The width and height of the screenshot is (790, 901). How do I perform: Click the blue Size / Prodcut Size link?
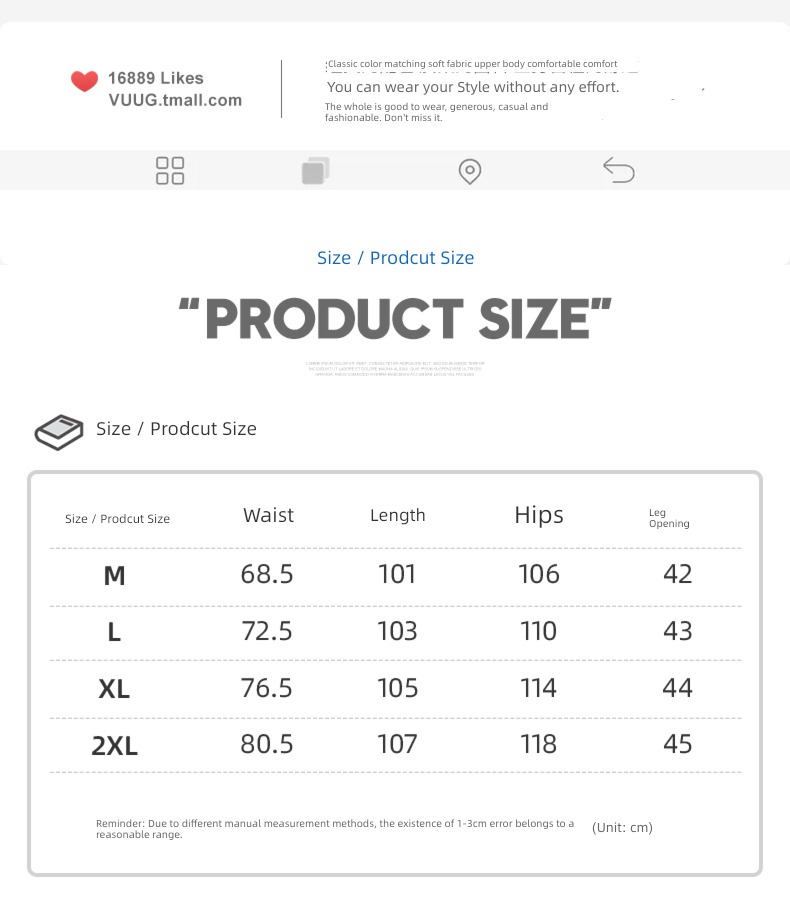[x=395, y=258]
